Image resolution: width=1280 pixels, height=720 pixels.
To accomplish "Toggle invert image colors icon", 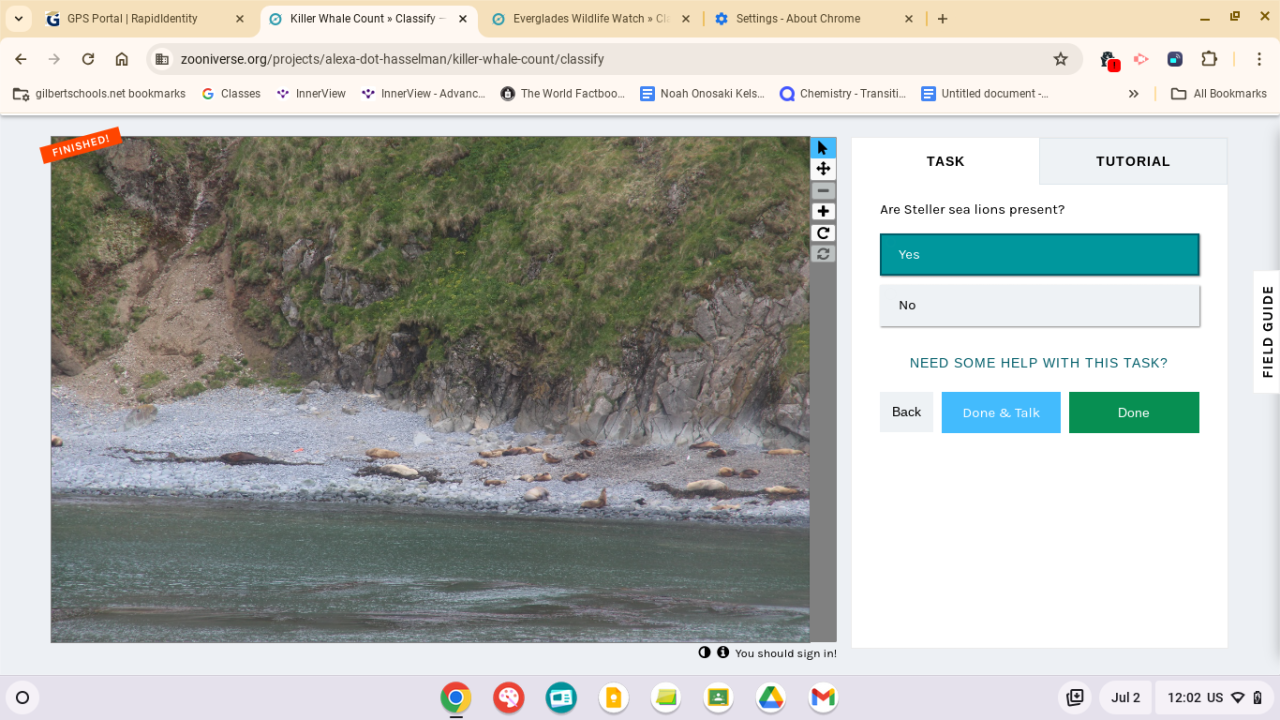I will (704, 652).
